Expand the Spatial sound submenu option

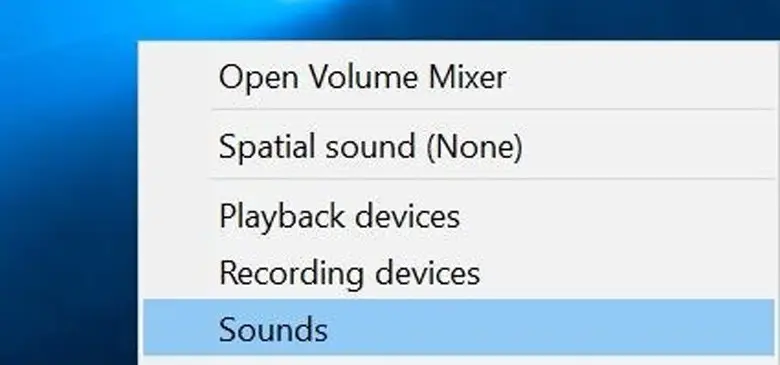coord(459,146)
